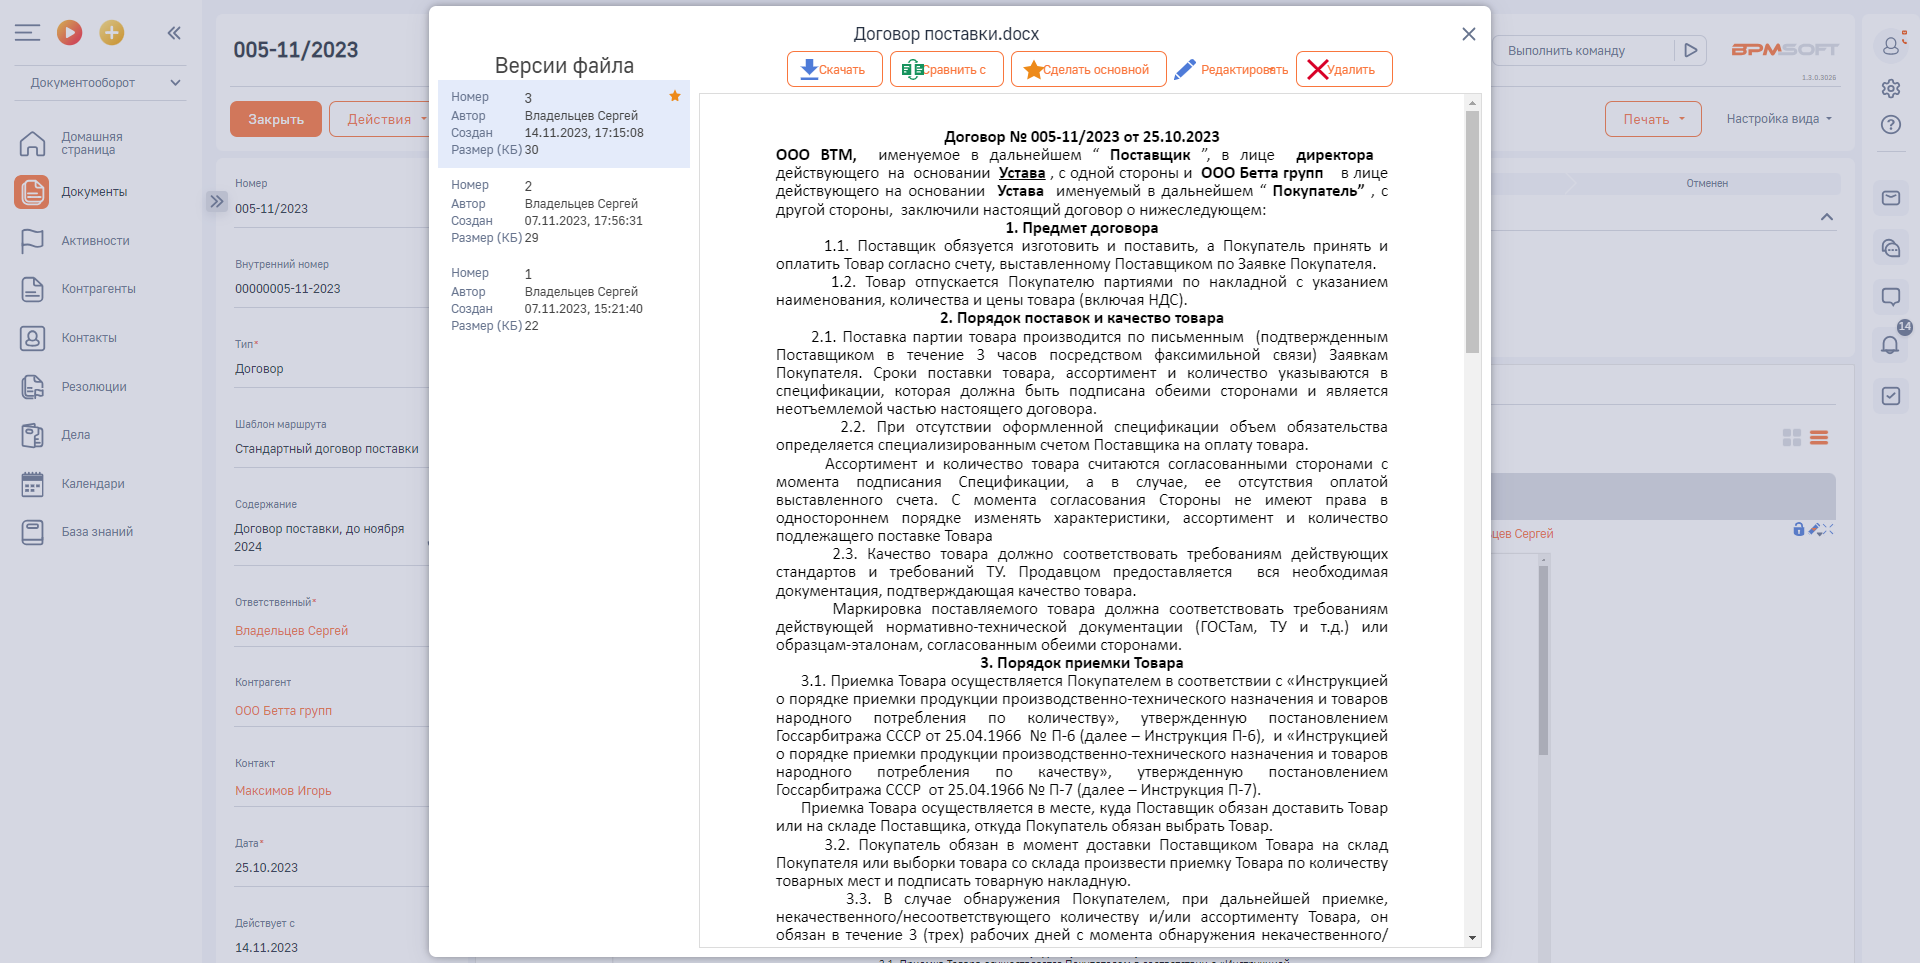Open the tasks checkmark icon
The width and height of the screenshot is (1920, 963).
1890,396
